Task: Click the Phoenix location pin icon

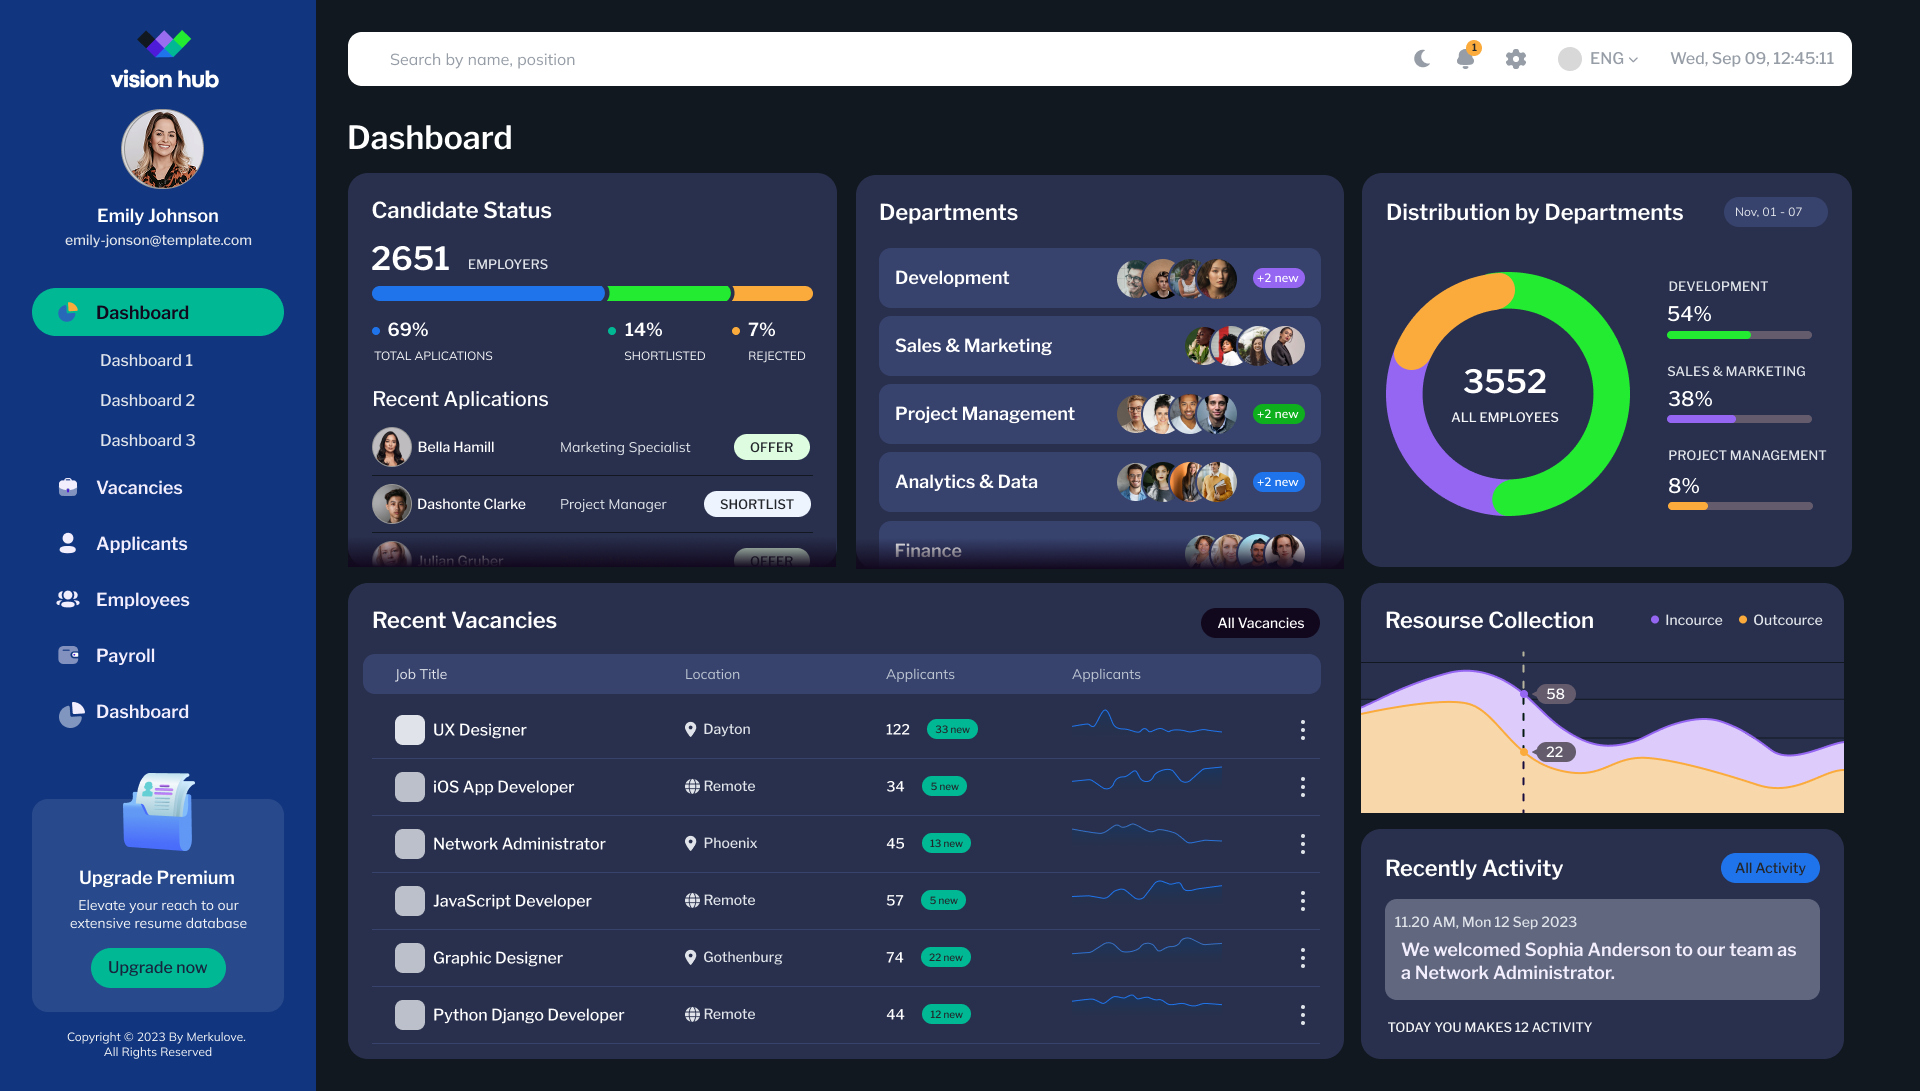Action: (690, 844)
